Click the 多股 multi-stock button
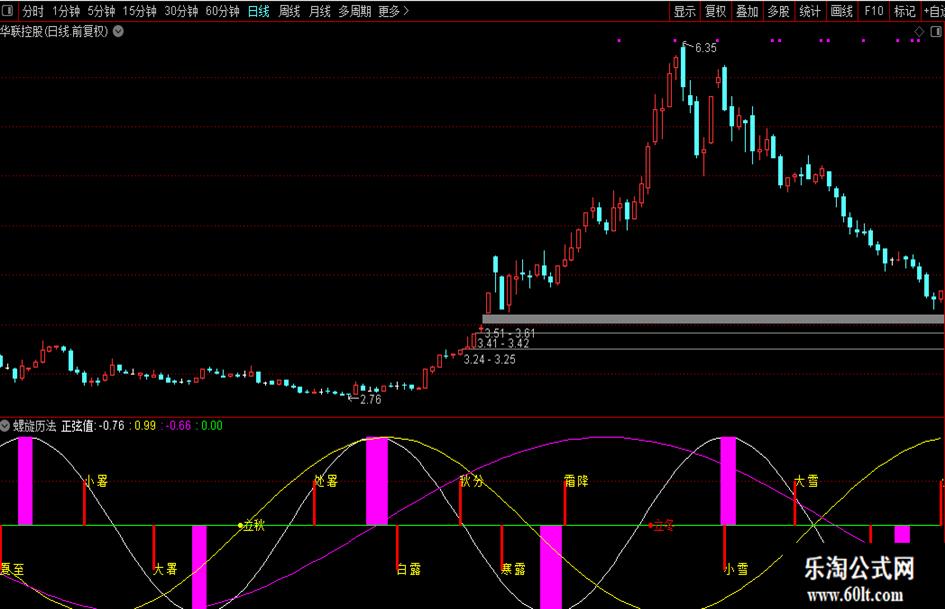The width and height of the screenshot is (945, 609). coord(779,11)
